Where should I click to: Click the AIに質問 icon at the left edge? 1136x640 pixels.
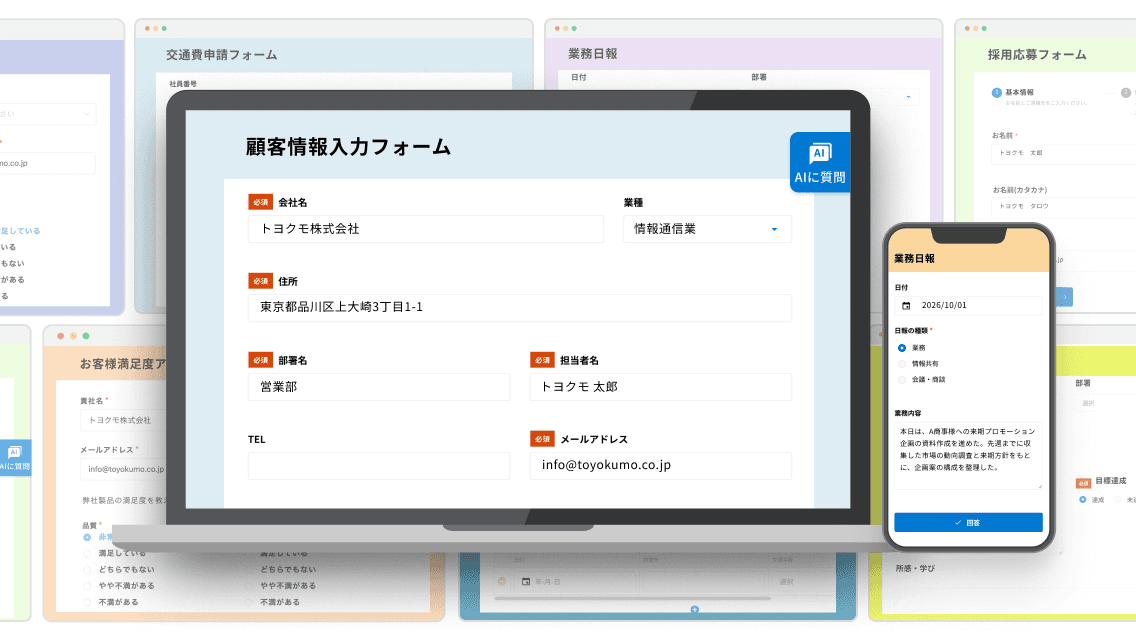click(14, 457)
